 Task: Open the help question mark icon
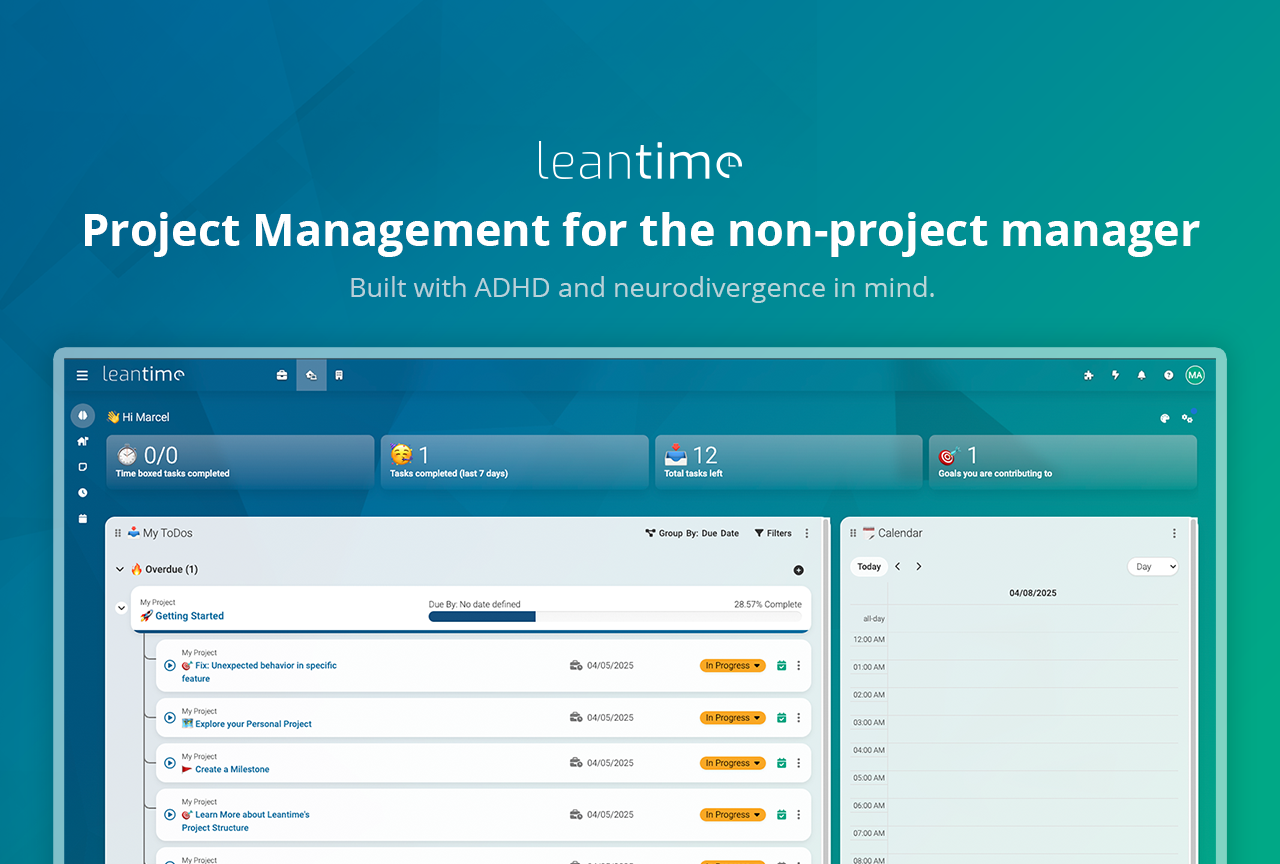click(1168, 376)
